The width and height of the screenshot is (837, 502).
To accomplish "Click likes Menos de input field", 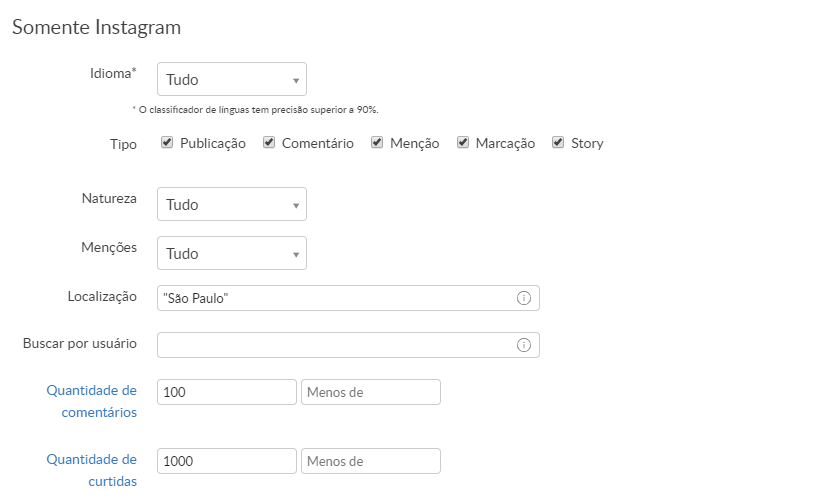I will click(371, 461).
